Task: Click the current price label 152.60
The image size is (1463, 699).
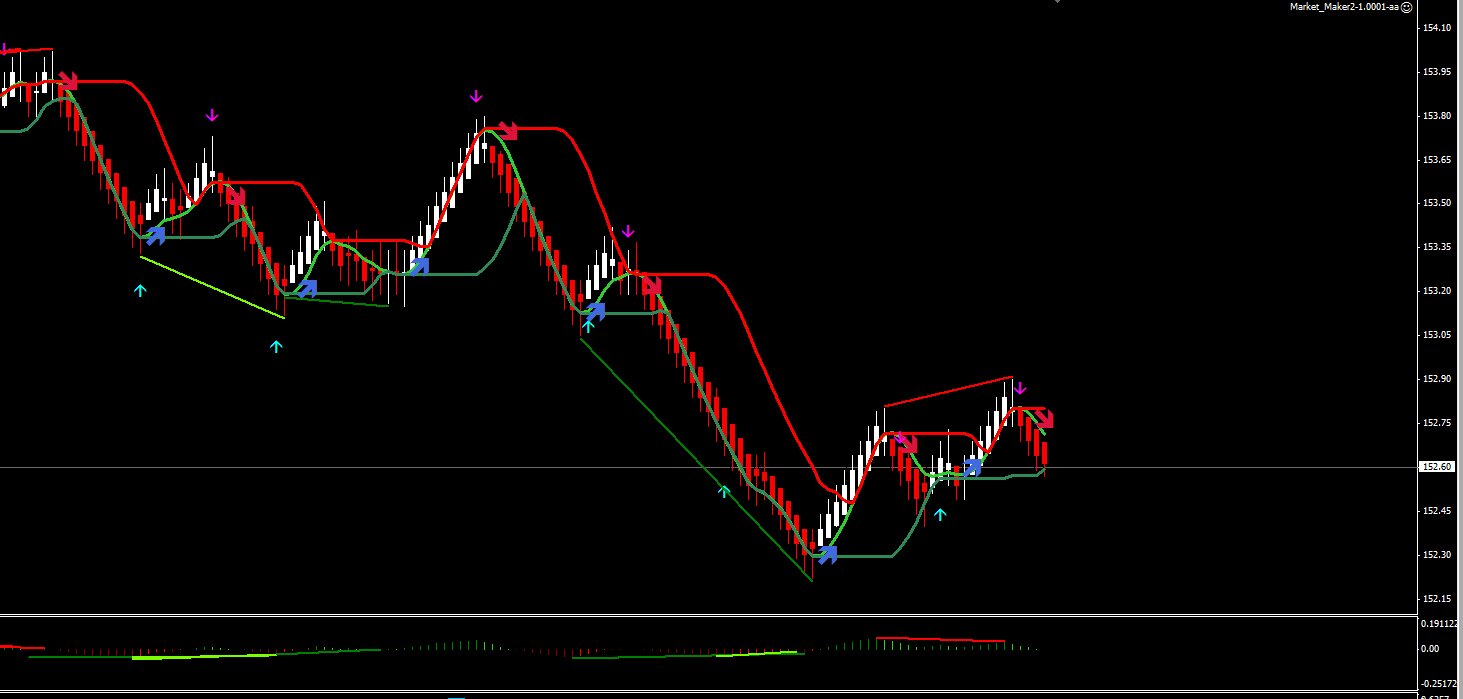Action: (1436, 467)
